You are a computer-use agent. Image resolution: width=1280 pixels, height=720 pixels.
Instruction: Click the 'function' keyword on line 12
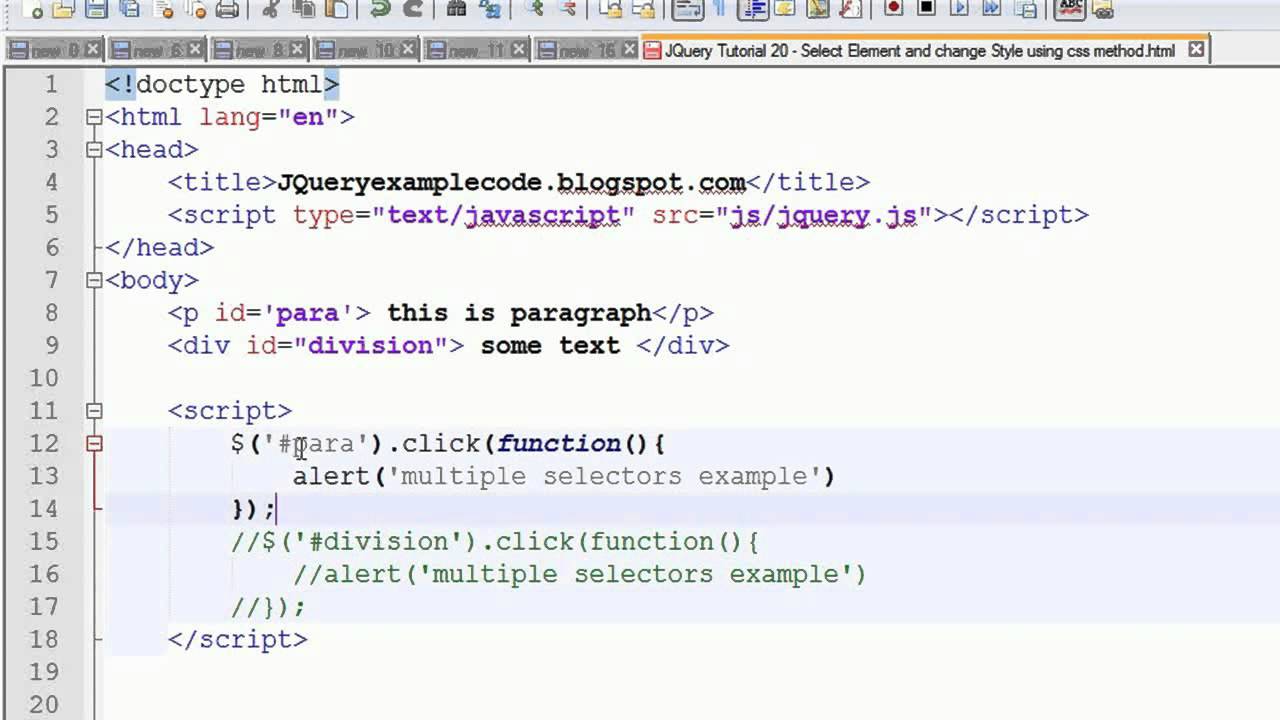(x=558, y=444)
